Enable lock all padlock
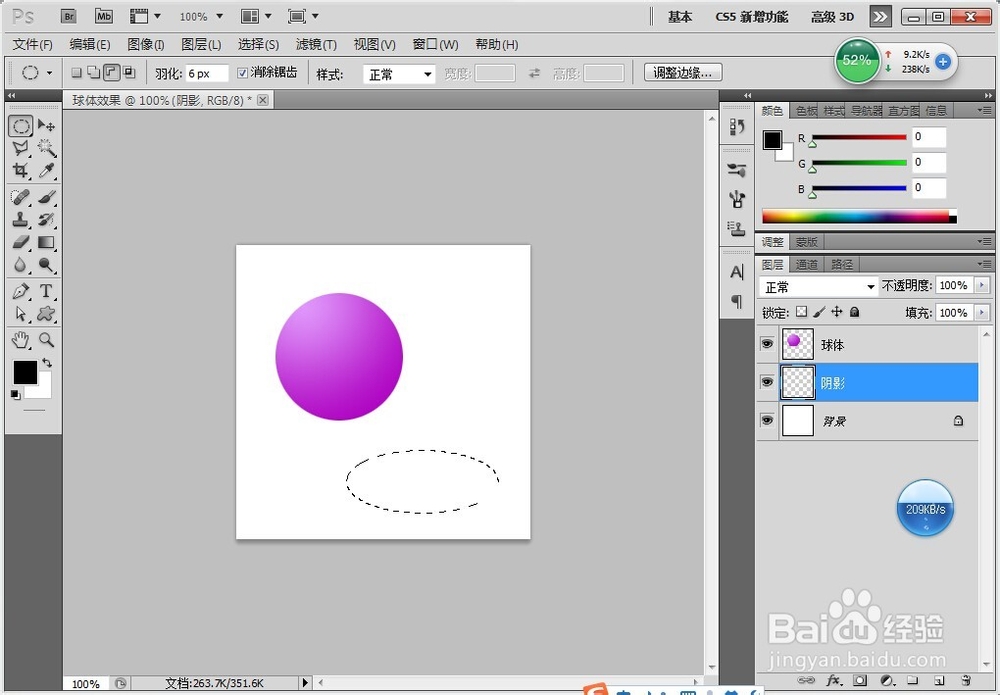The height and width of the screenshot is (695, 1000). pos(855,312)
